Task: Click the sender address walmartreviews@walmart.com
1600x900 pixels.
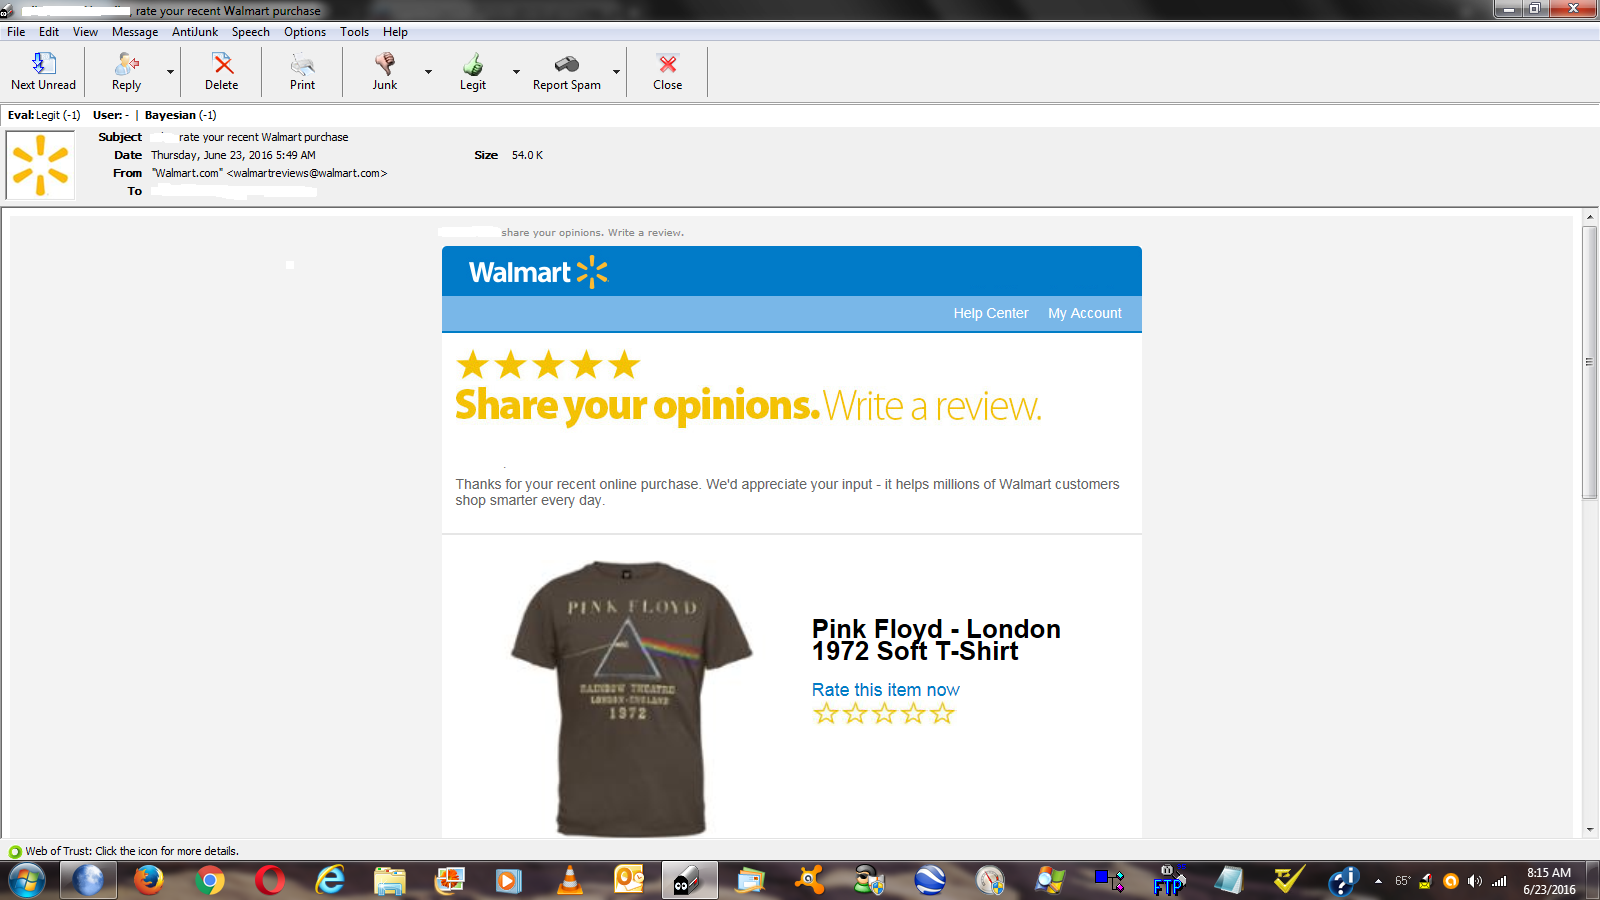Action: 308,173
